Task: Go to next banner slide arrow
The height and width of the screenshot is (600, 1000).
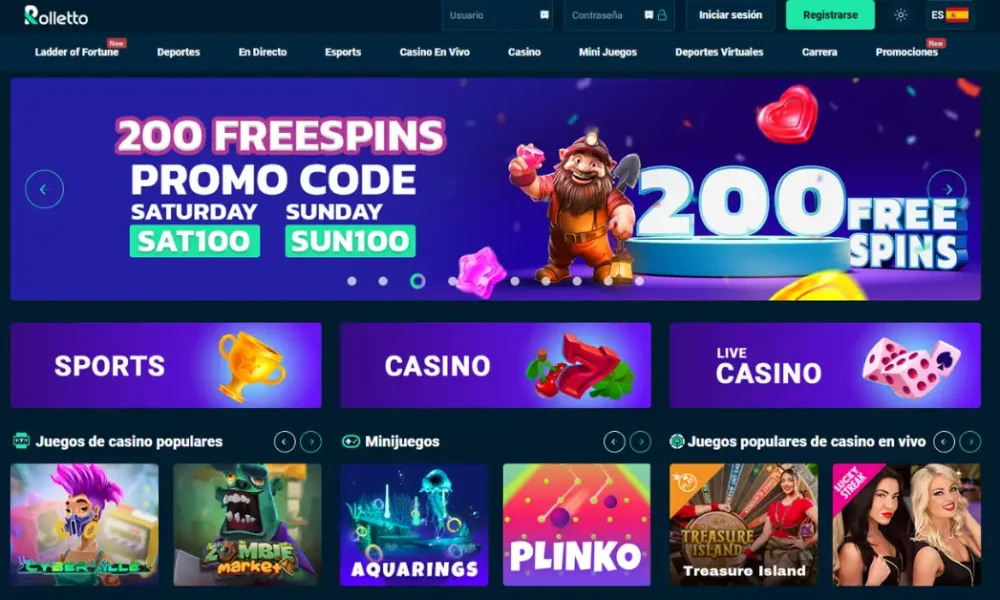Action: tap(946, 189)
